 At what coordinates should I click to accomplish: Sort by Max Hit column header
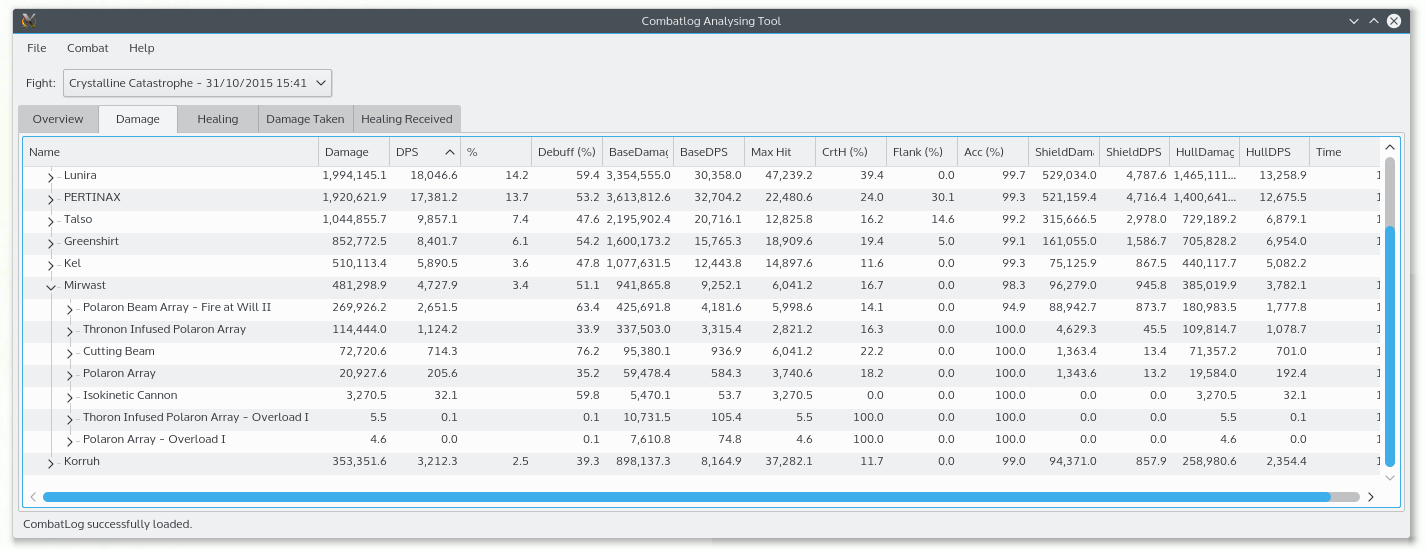click(780, 152)
